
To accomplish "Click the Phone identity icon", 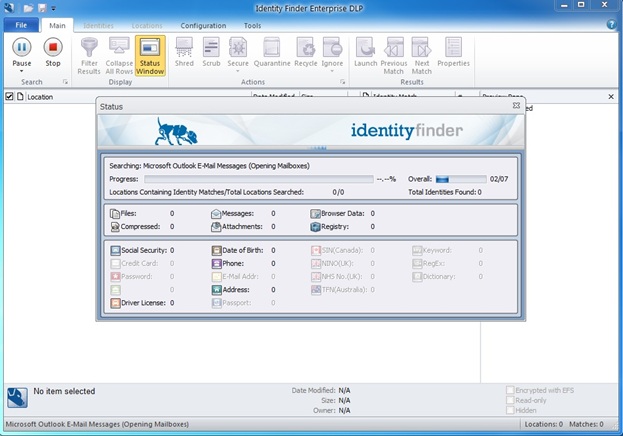I will 217,264.
